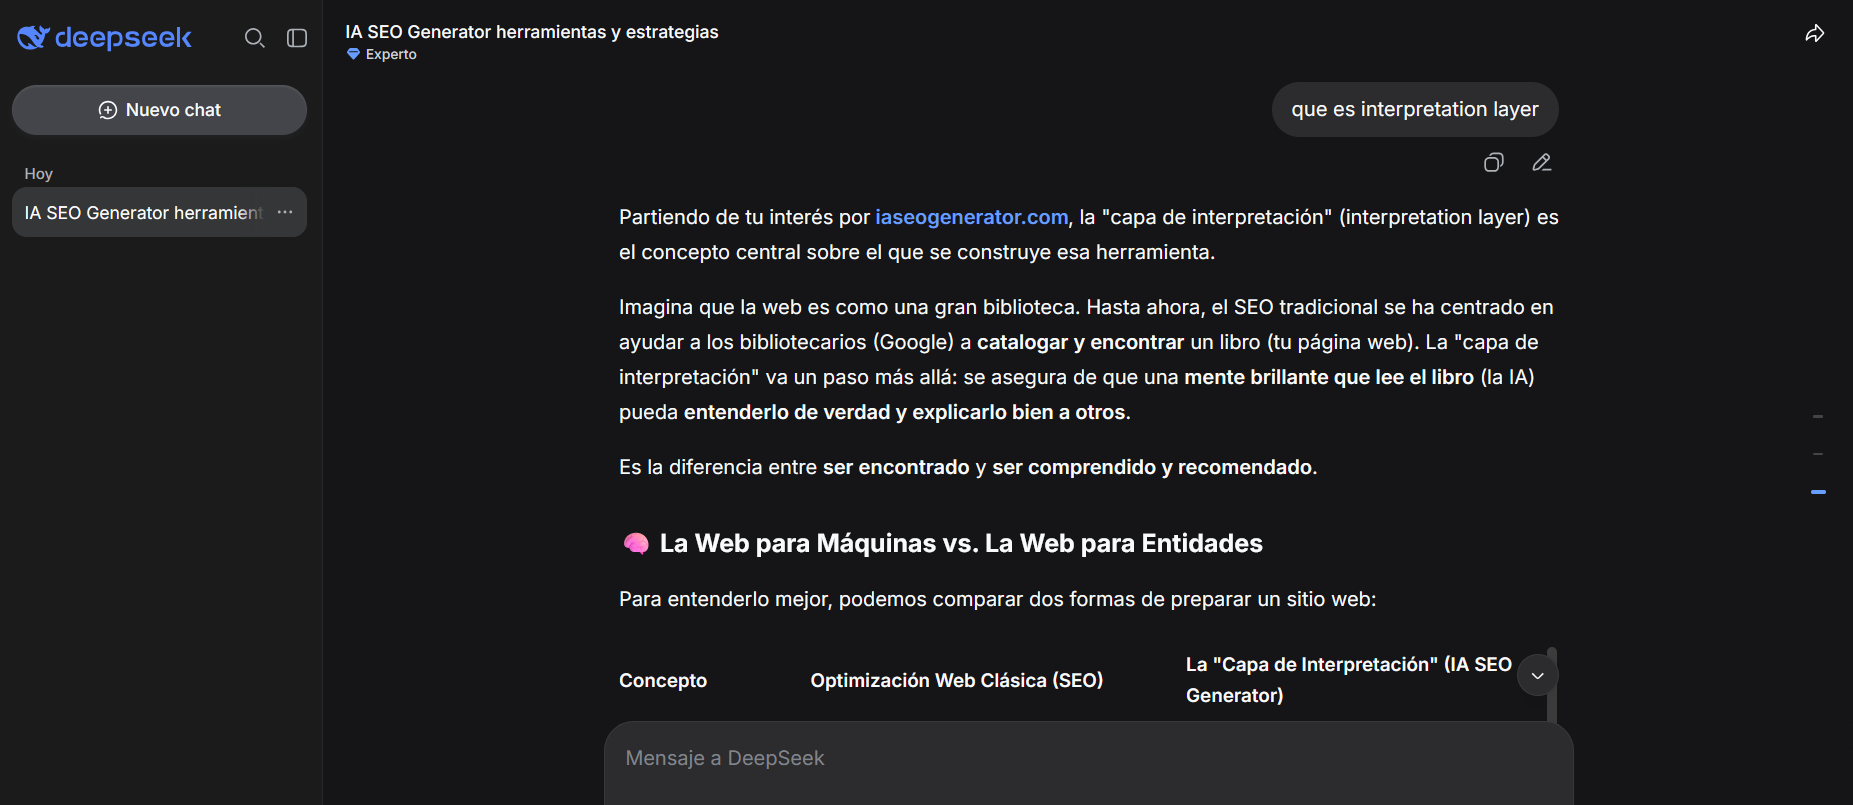Screen dimensions: 1853x805
Task: Click the DeepSeek logo
Action: tap(104, 38)
